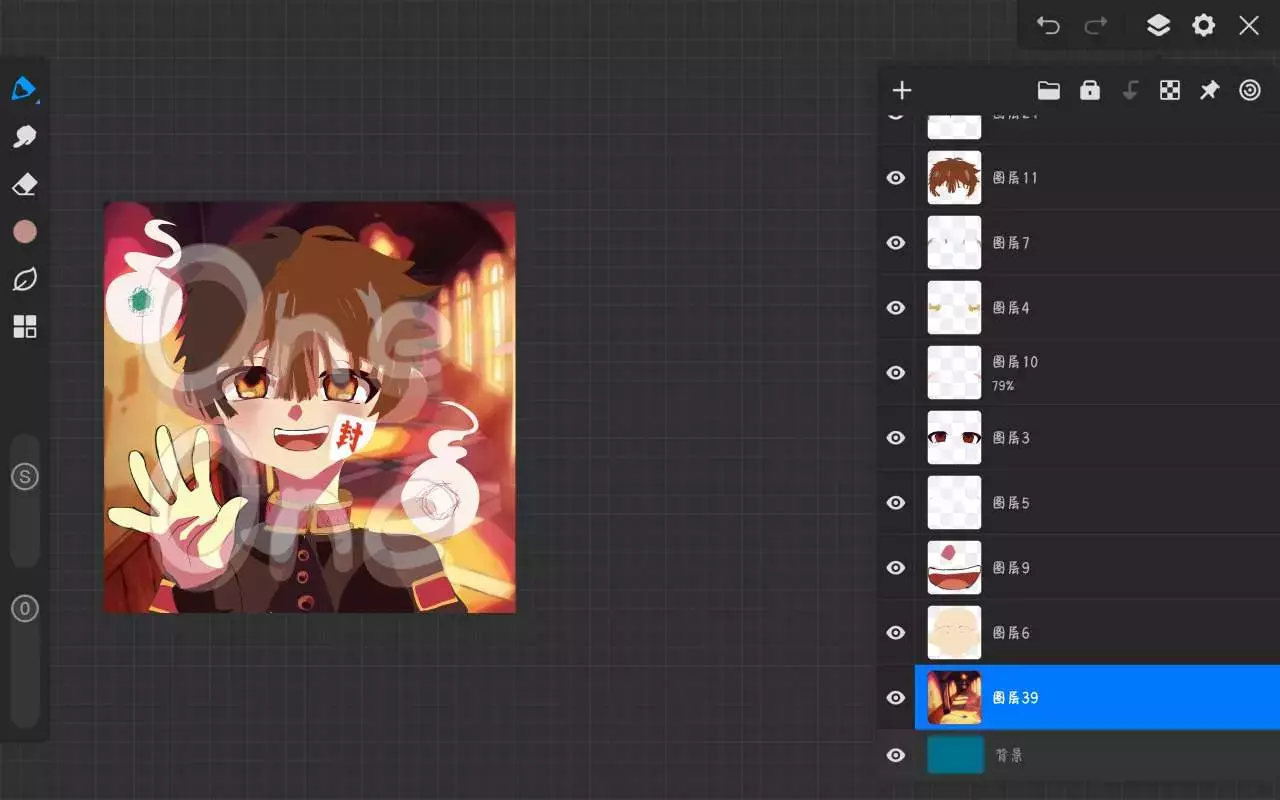Lock the selected layer with padlock icon

pyautogui.click(x=1090, y=91)
